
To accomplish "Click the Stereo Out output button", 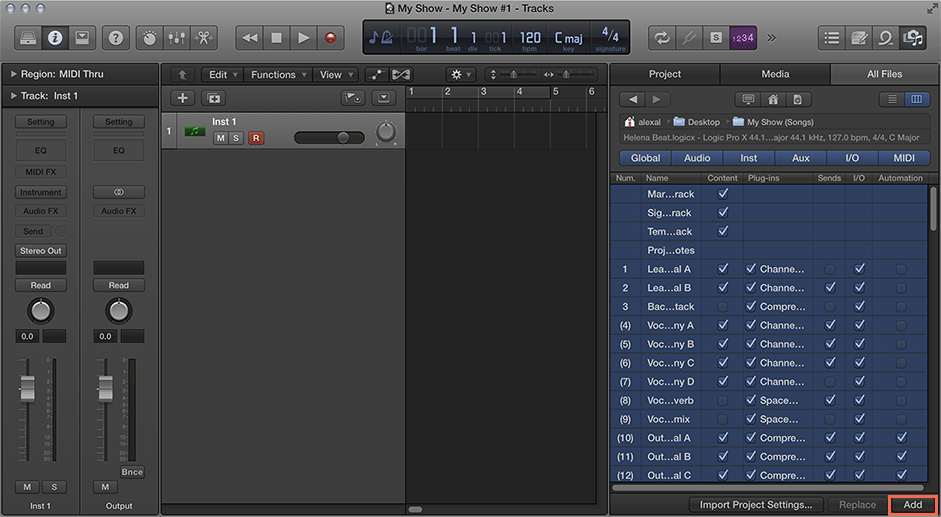I will 41,250.
